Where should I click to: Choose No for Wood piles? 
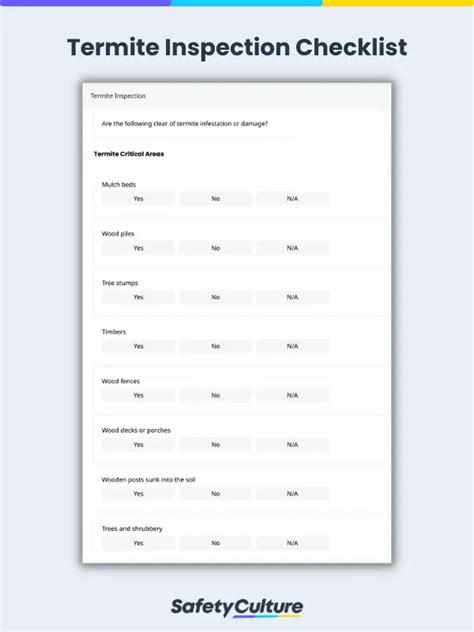(216, 248)
